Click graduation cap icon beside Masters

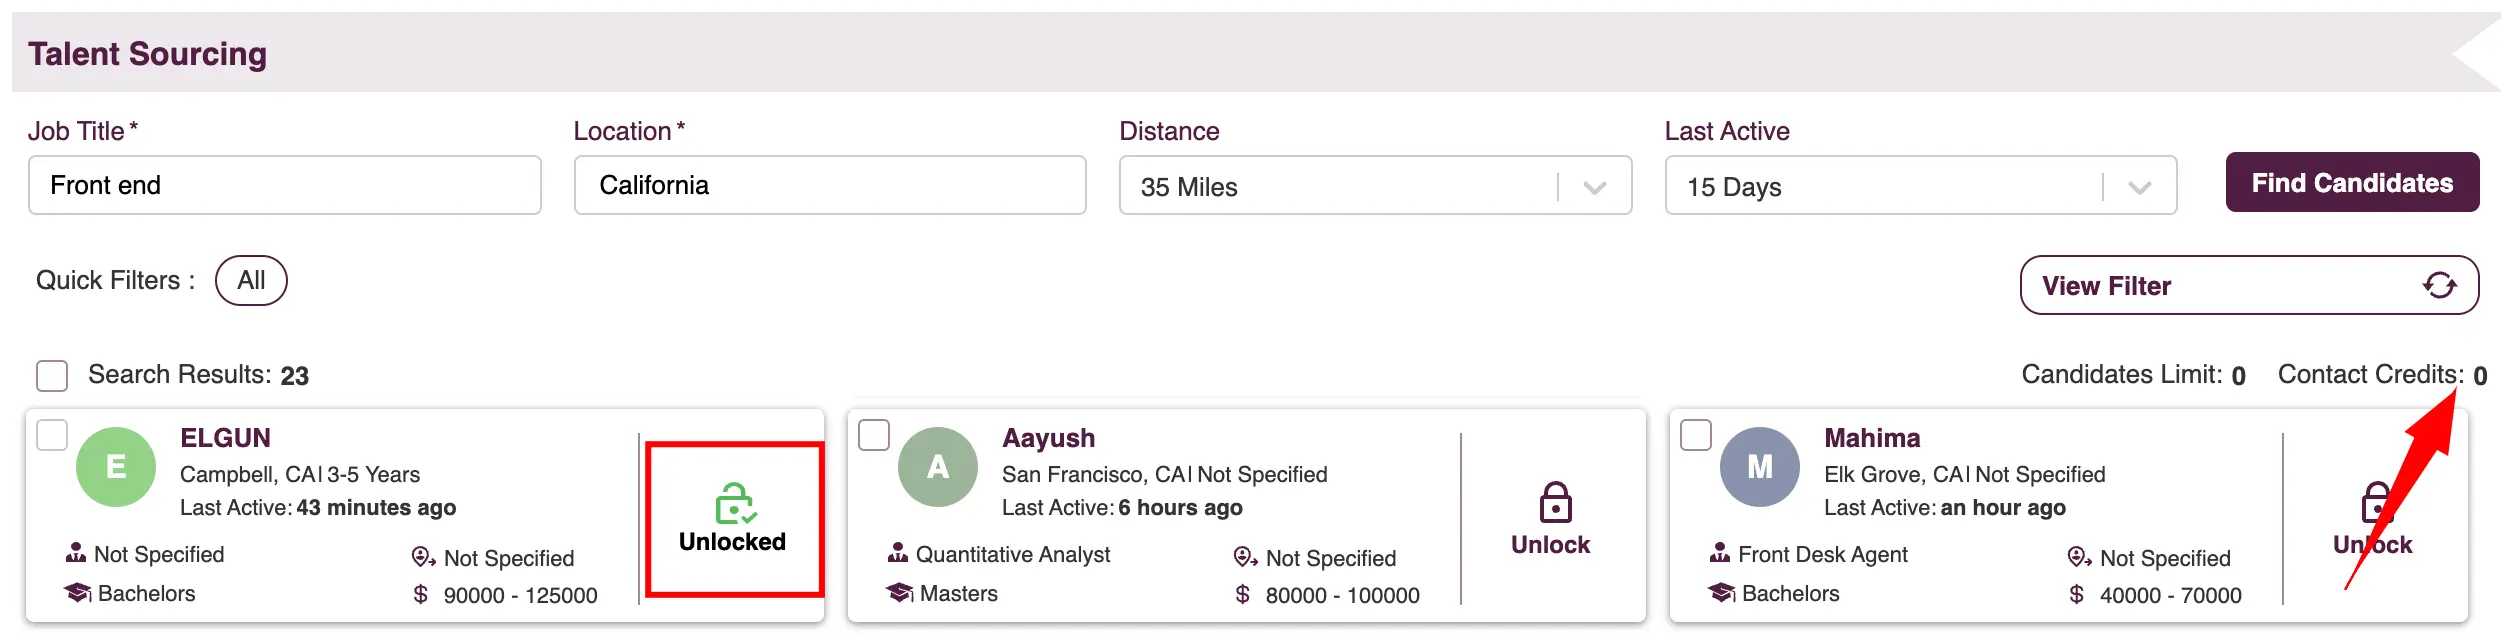(x=899, y=593)
